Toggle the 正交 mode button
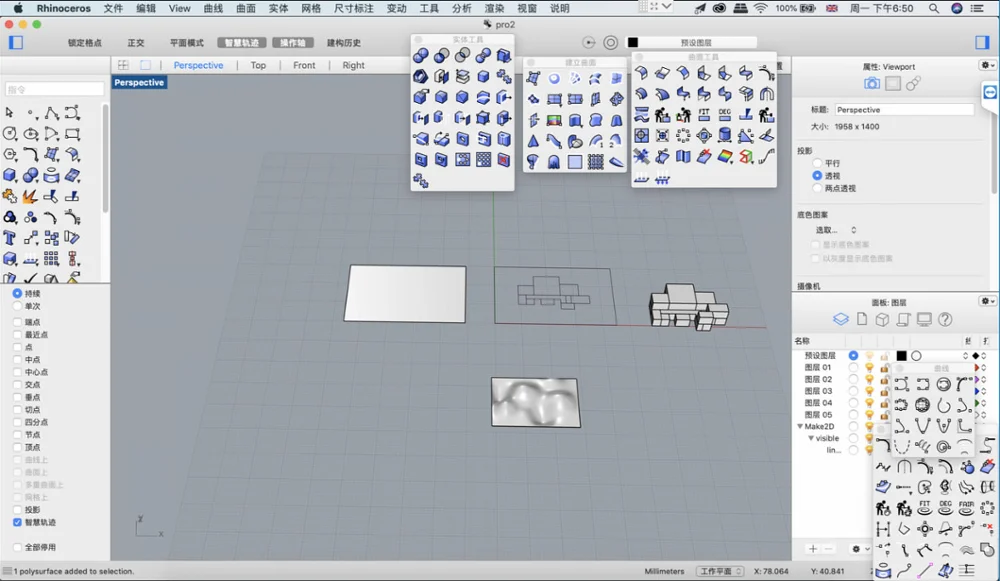Viewport: 1000px width, 581px height. tap(136, 43)
